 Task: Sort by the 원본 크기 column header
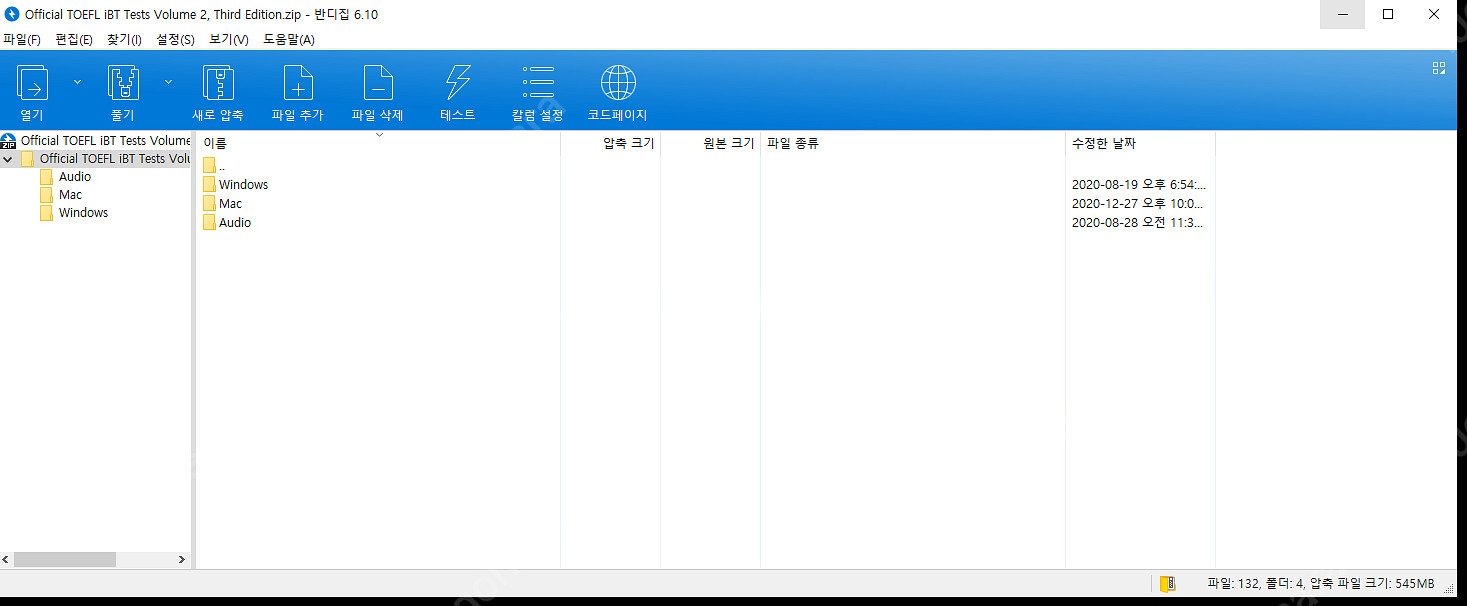tap(710, 143)
